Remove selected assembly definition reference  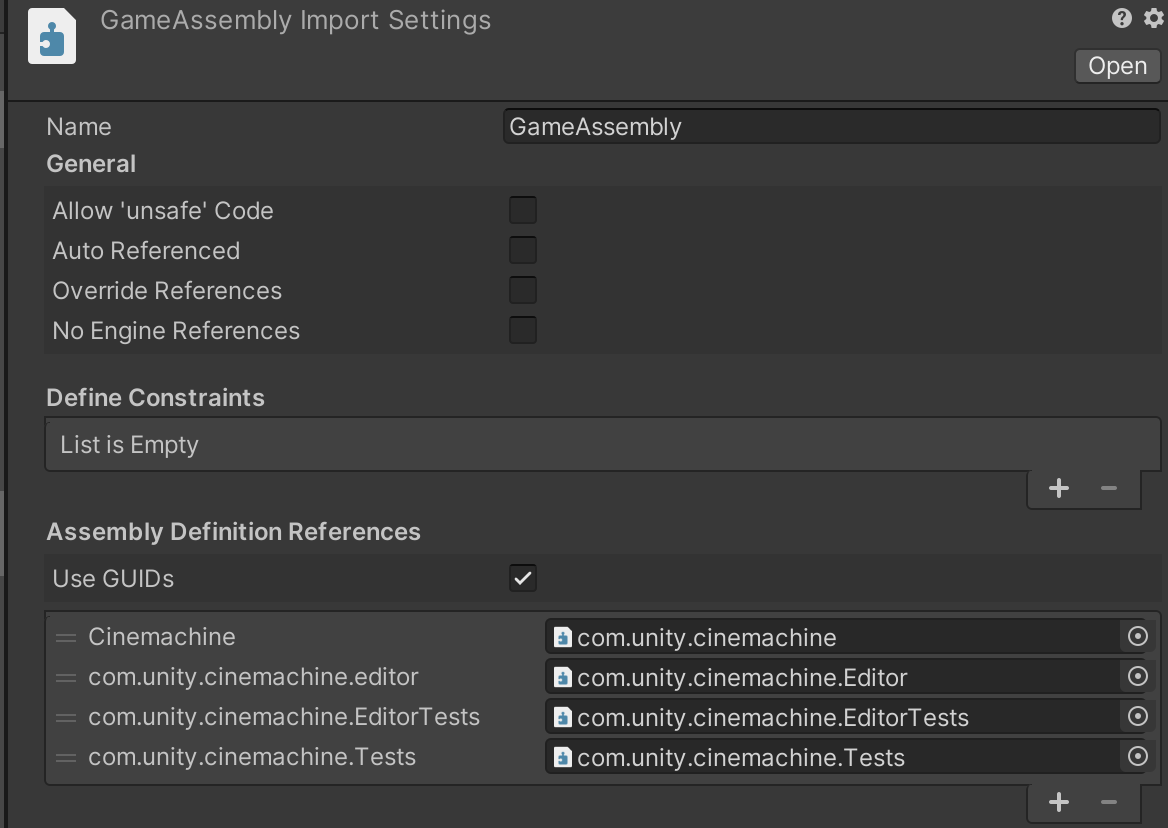coord(1108,802)
